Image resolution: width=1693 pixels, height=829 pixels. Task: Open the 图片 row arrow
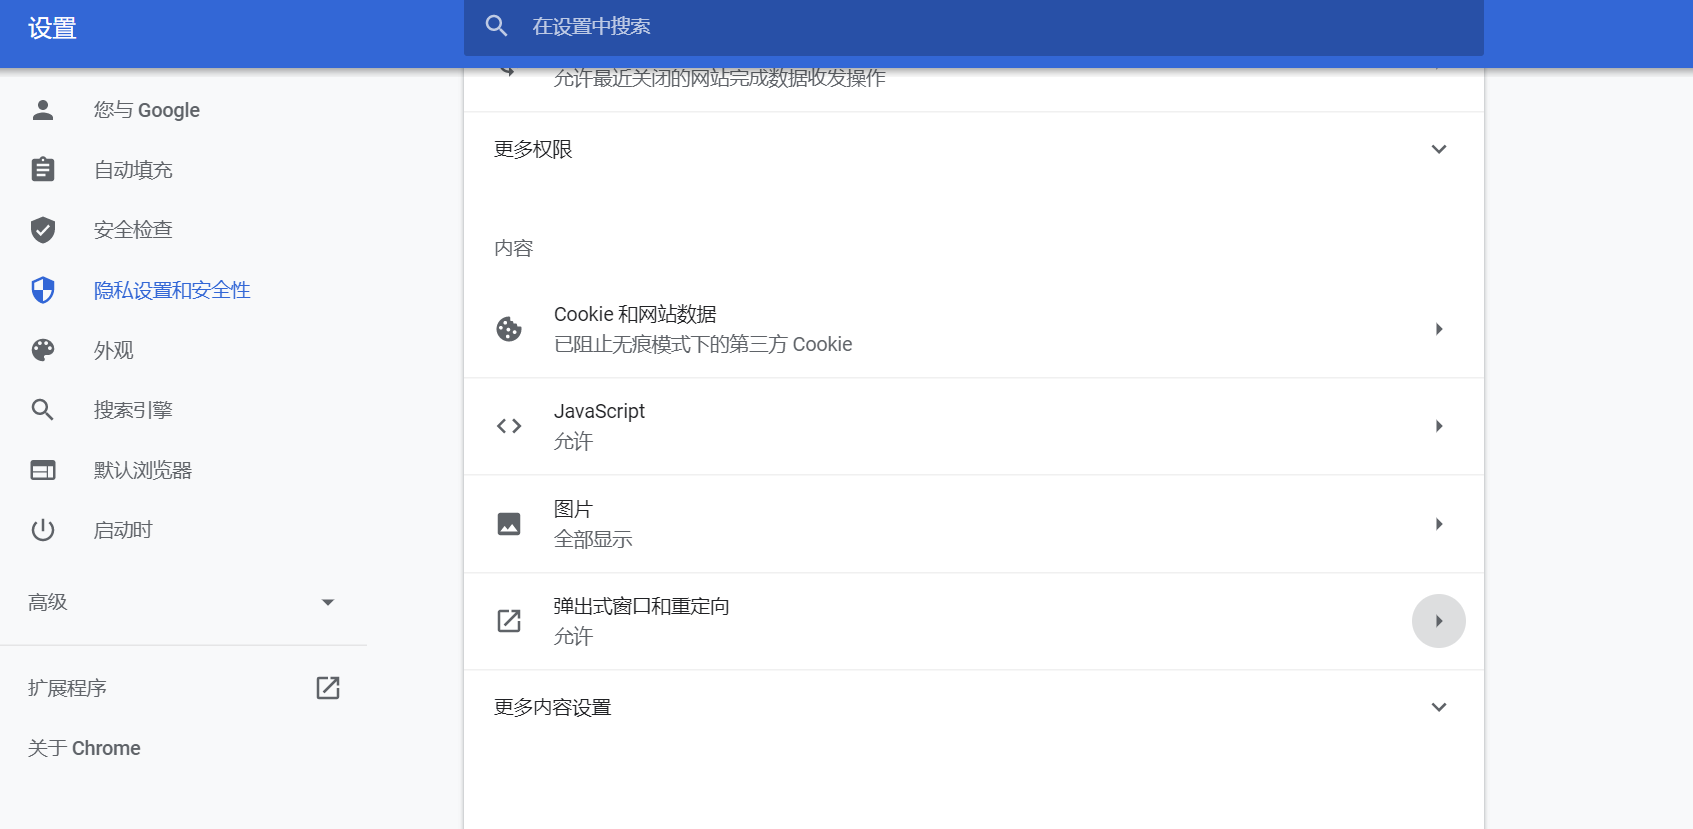coord(1438,524)
